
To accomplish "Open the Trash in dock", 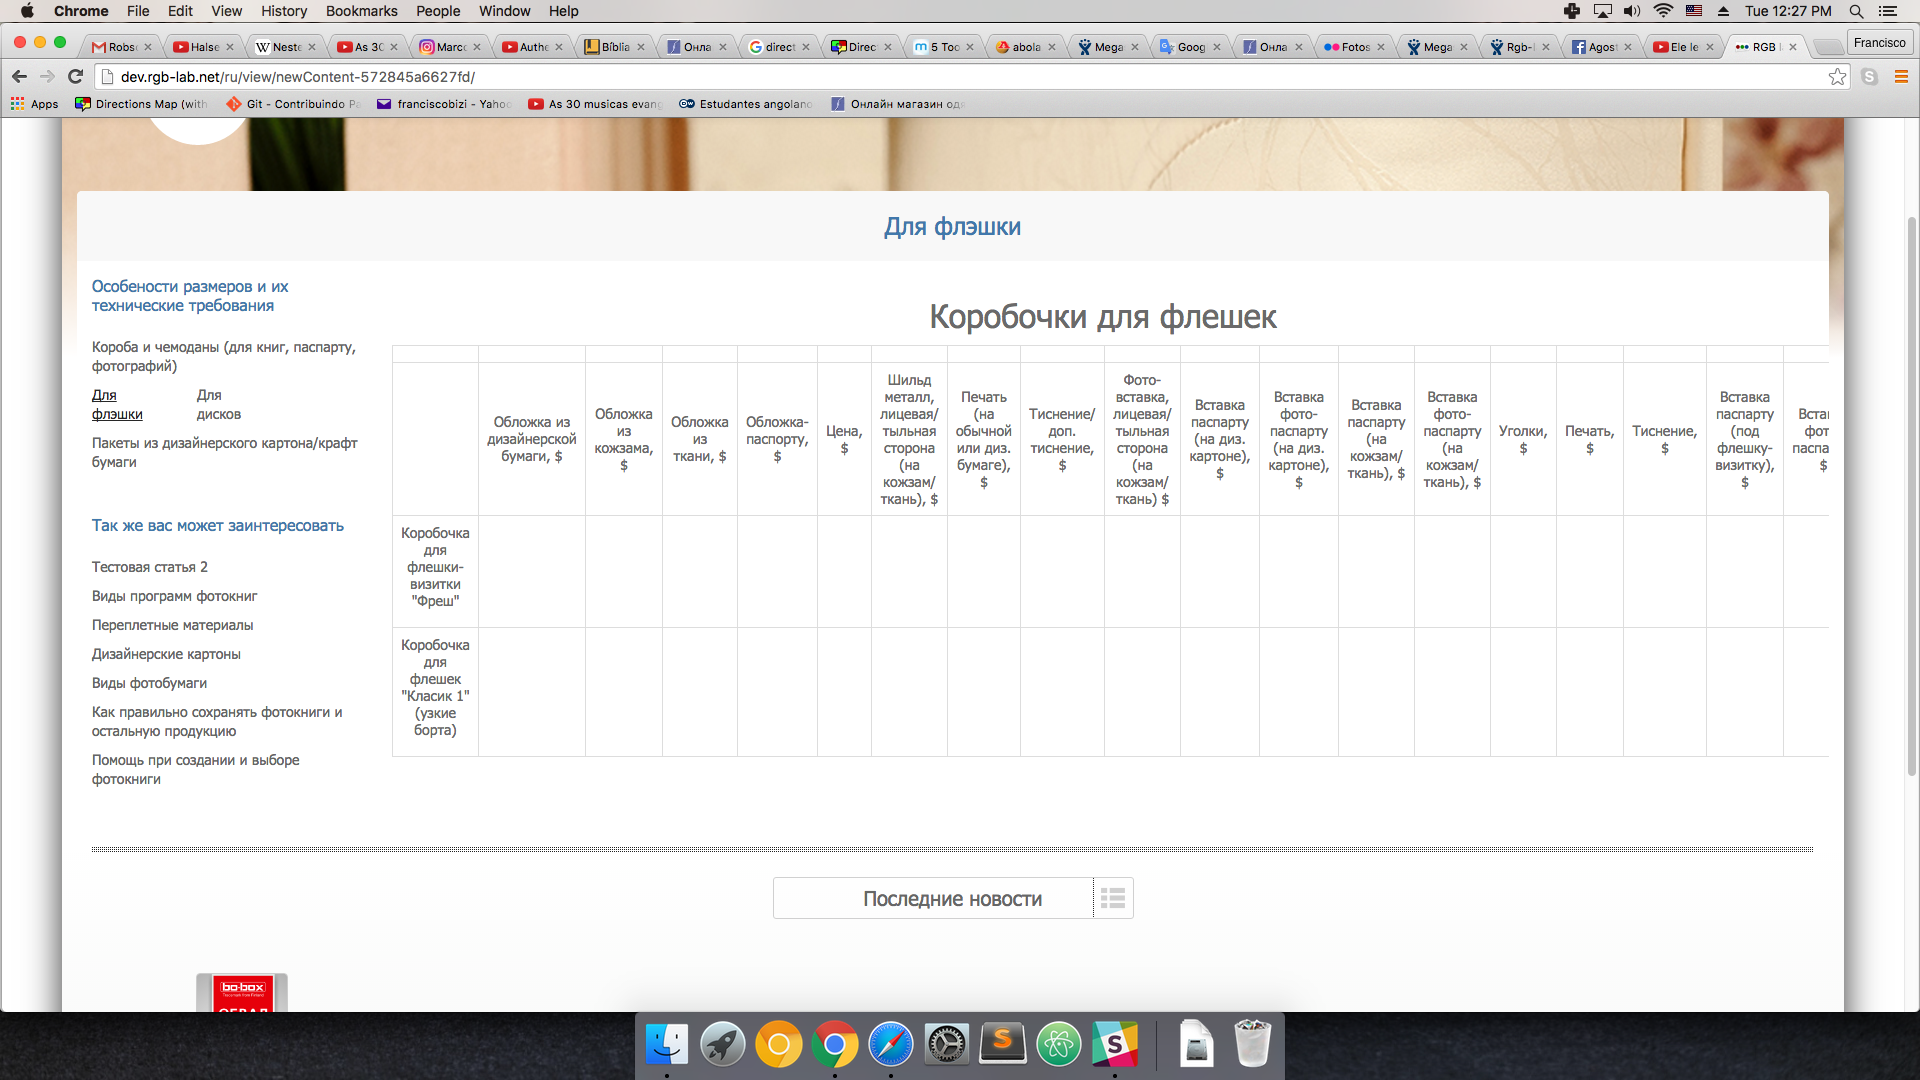I will (1251, 1045).
